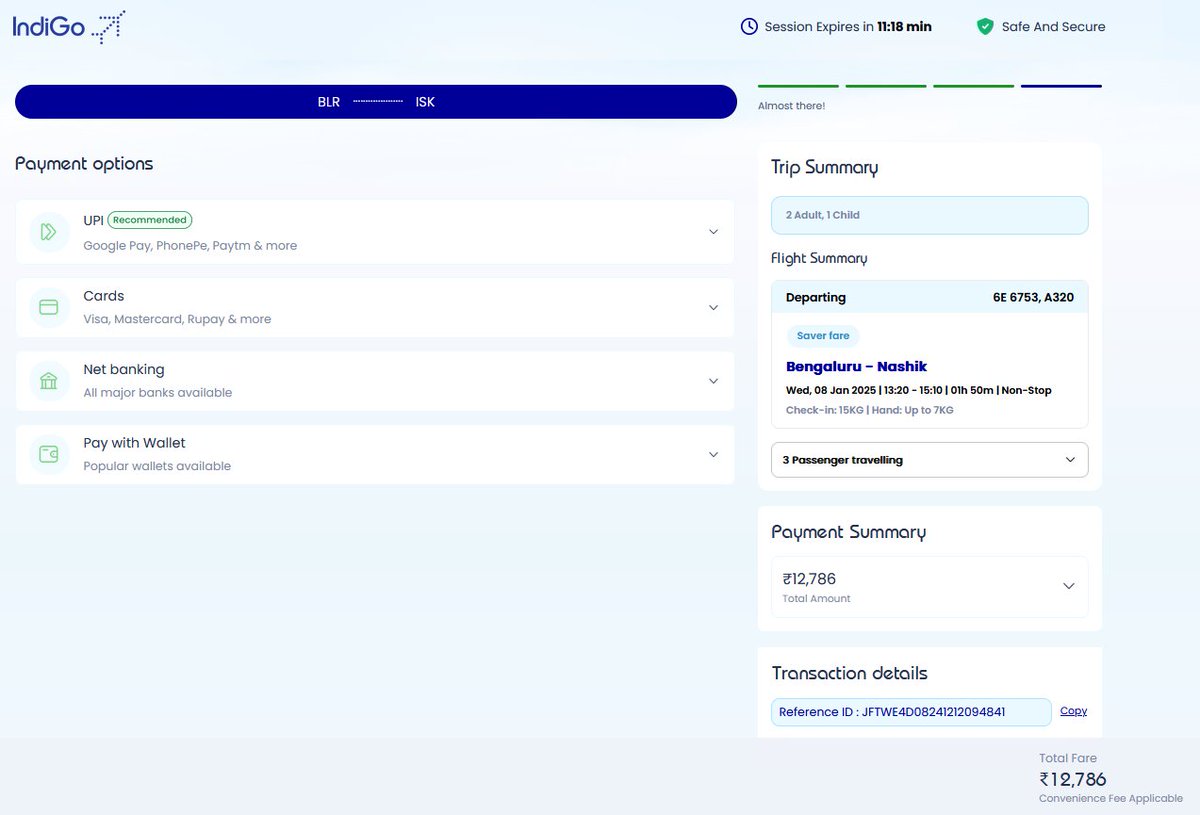Click the Pay with Wallet icon
The width and height of the screenshot is (1200, 815).
49,454
